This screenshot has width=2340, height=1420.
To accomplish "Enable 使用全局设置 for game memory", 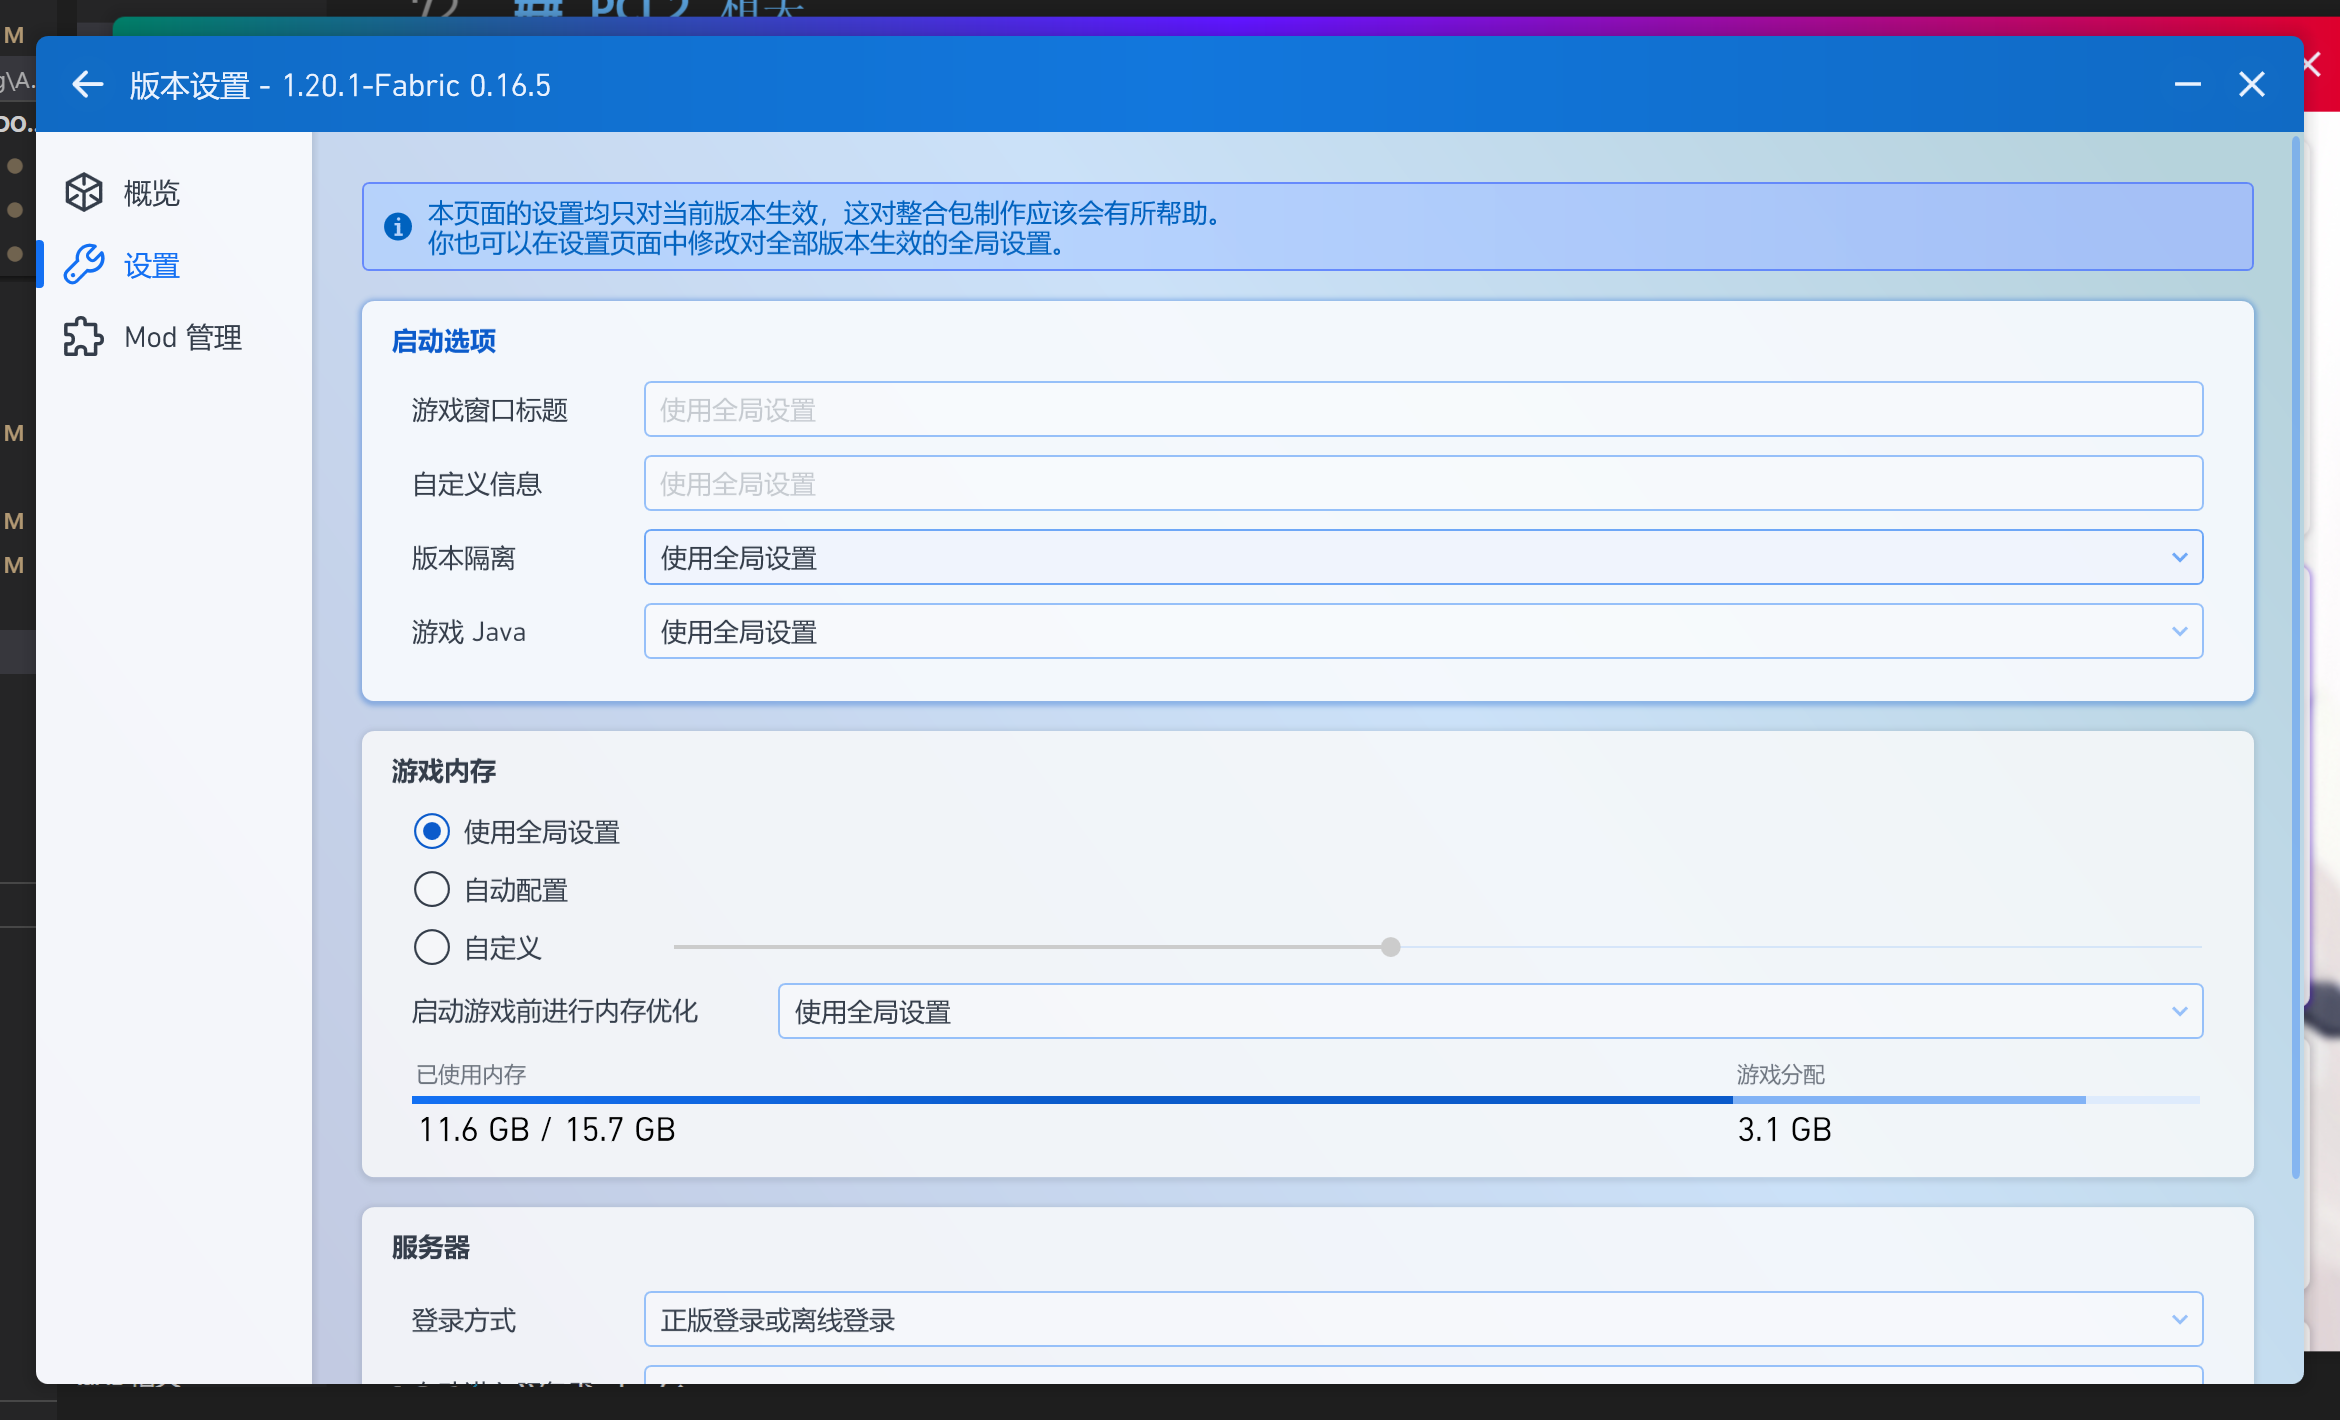I will click(x=432, y=830).
